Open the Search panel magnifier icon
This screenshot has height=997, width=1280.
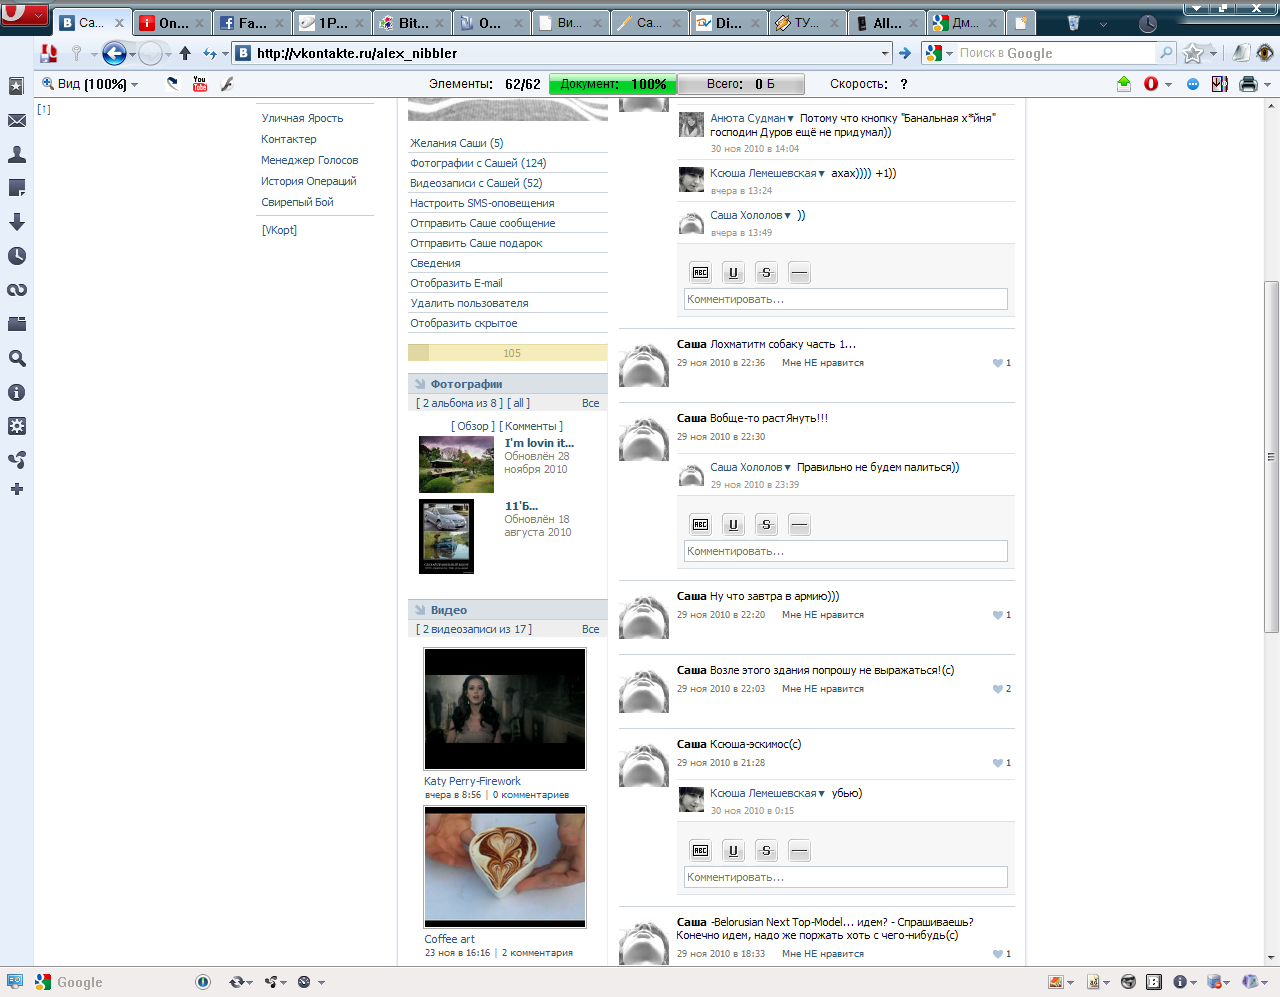click(x=17, y=358)
